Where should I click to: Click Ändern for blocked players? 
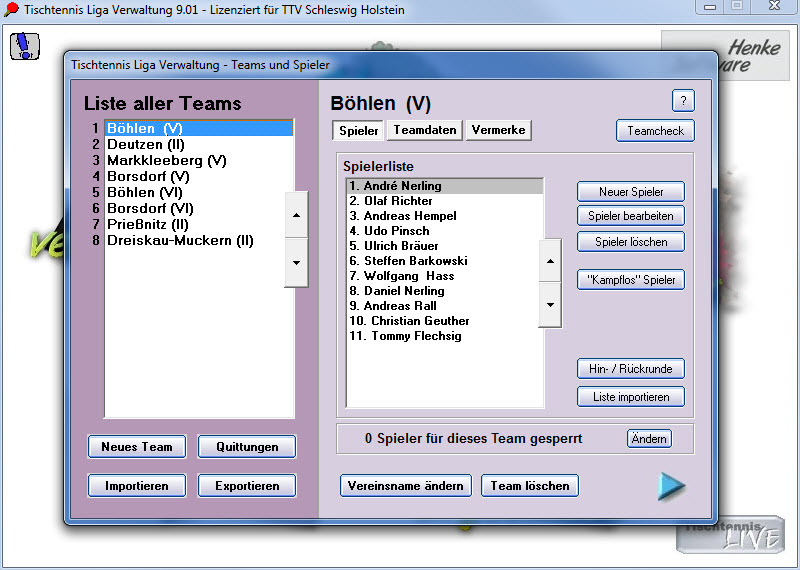point(649,439)
